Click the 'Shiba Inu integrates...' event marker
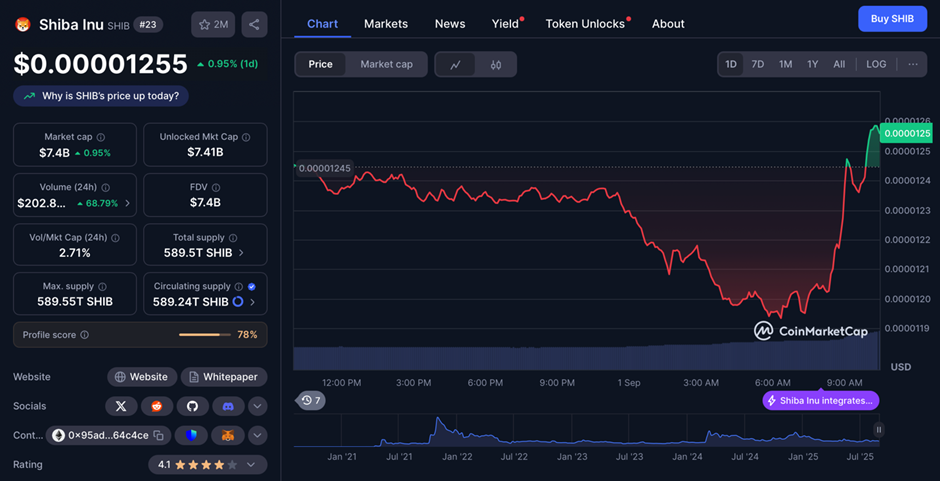 (821, 400)
